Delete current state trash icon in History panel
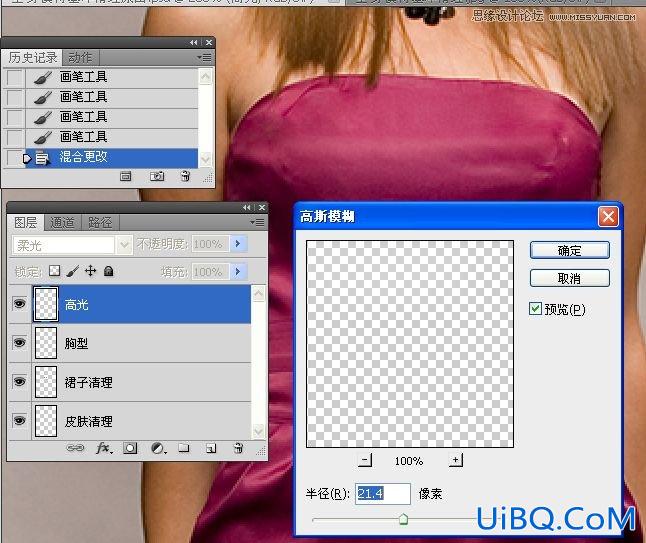This screenshot has width=646, height=543. 185,176
